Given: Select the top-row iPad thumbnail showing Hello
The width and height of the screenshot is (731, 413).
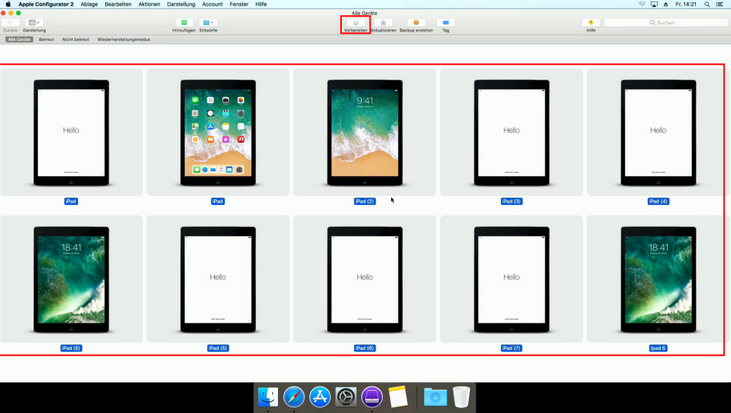Looking at the screenshot, I should (x=71, y=132).
